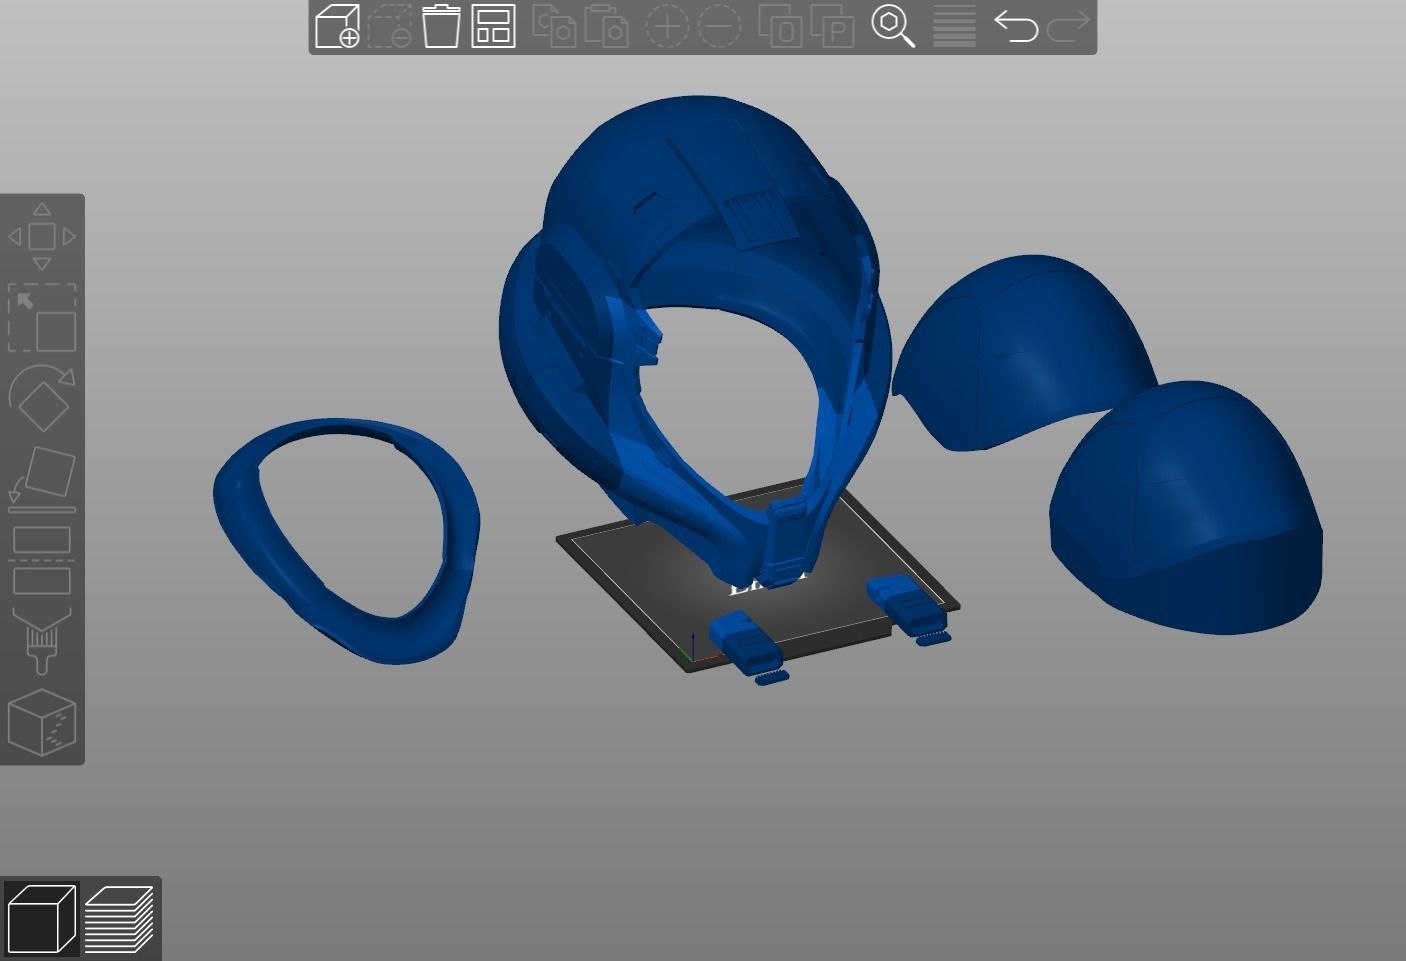The image size is (1406, 961).
Task: Arrange objects with the Arrange icon
Action: [x=493, y=26]
